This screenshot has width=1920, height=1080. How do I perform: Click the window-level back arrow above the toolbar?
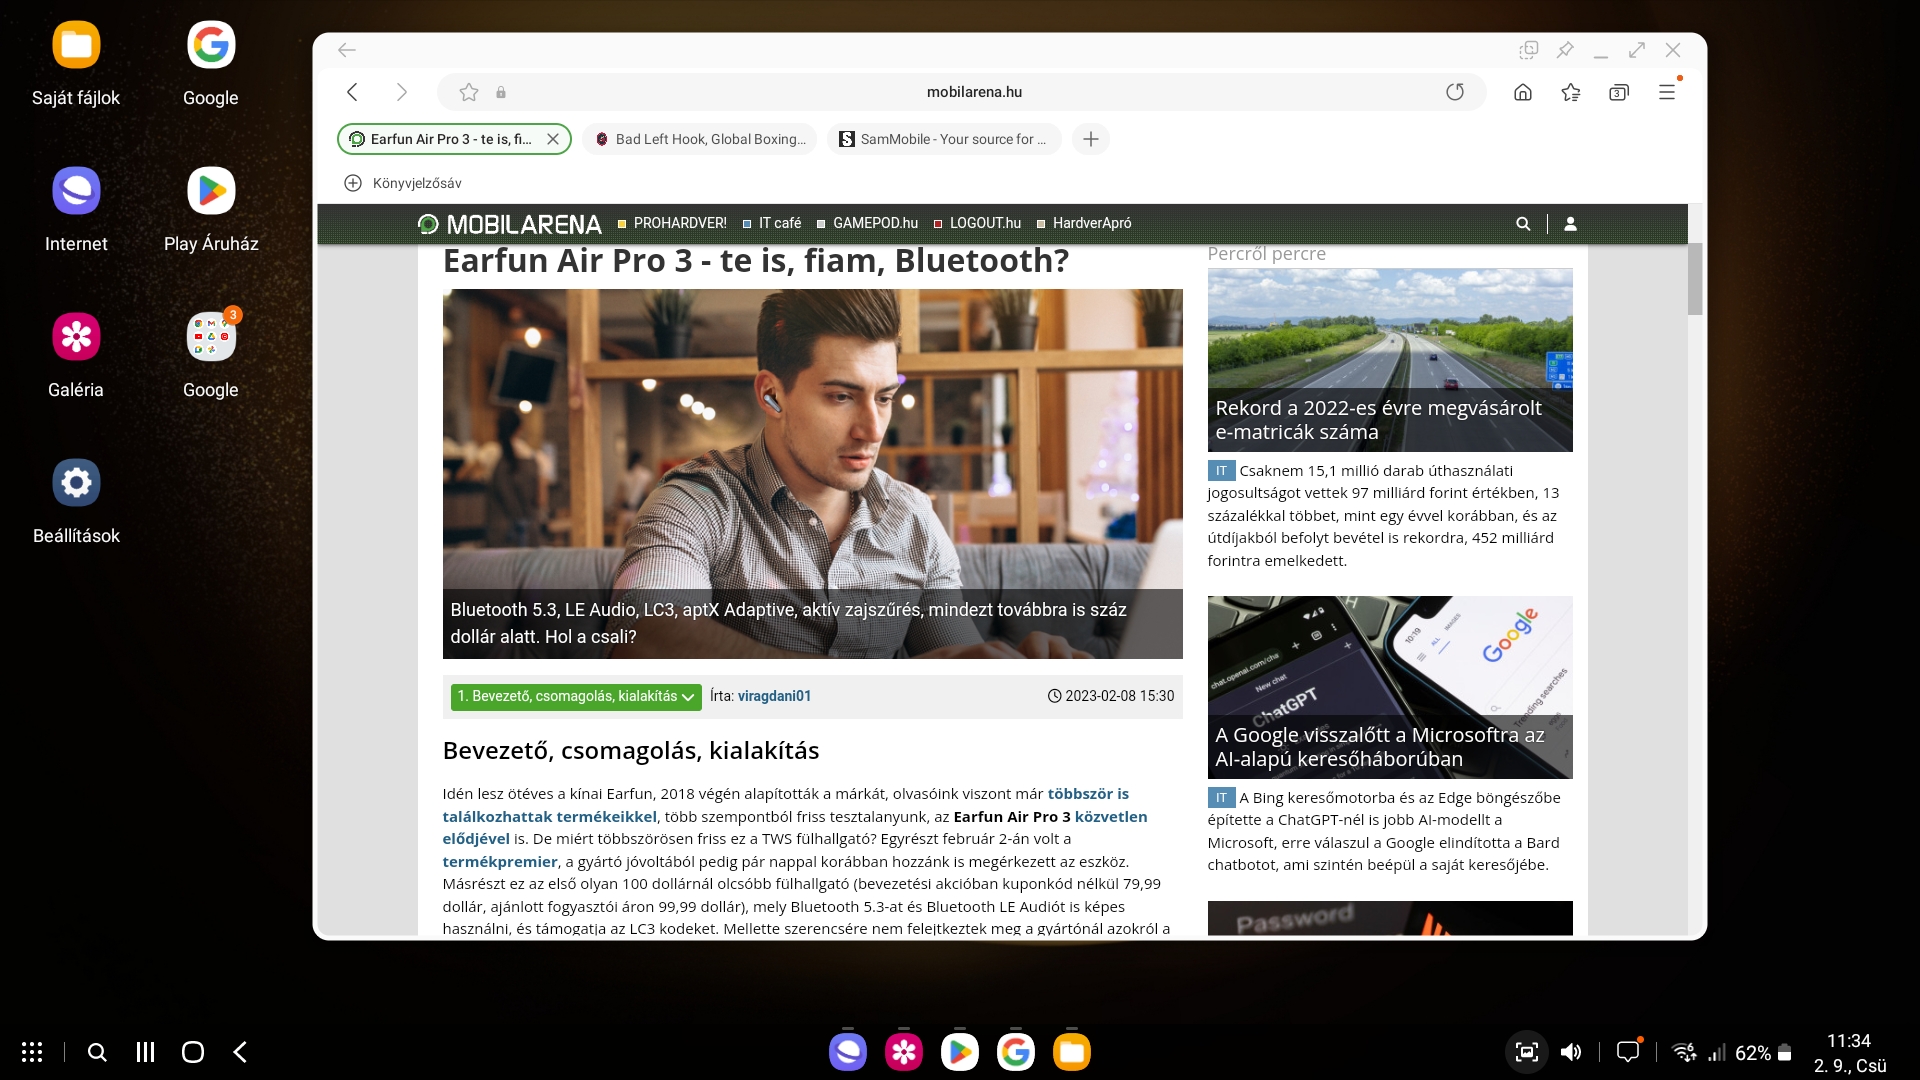pyautogui.click(x=347, y=50)
